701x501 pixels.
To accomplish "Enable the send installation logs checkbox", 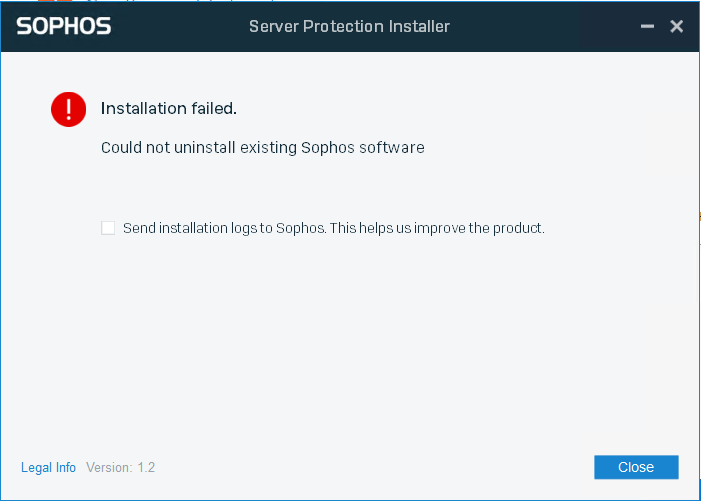I will (x=108, y=228).
